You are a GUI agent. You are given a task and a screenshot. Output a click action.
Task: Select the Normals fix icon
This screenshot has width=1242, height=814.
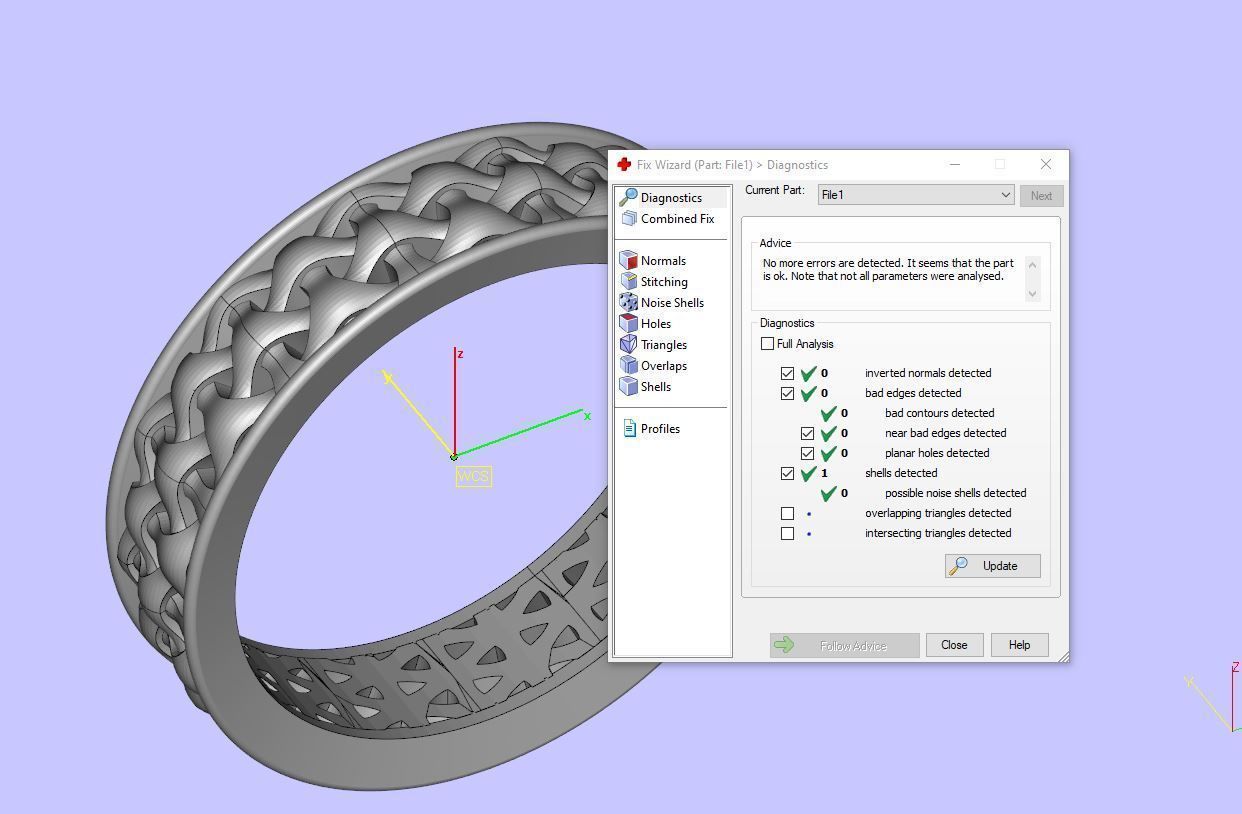[x=628, y=261]
